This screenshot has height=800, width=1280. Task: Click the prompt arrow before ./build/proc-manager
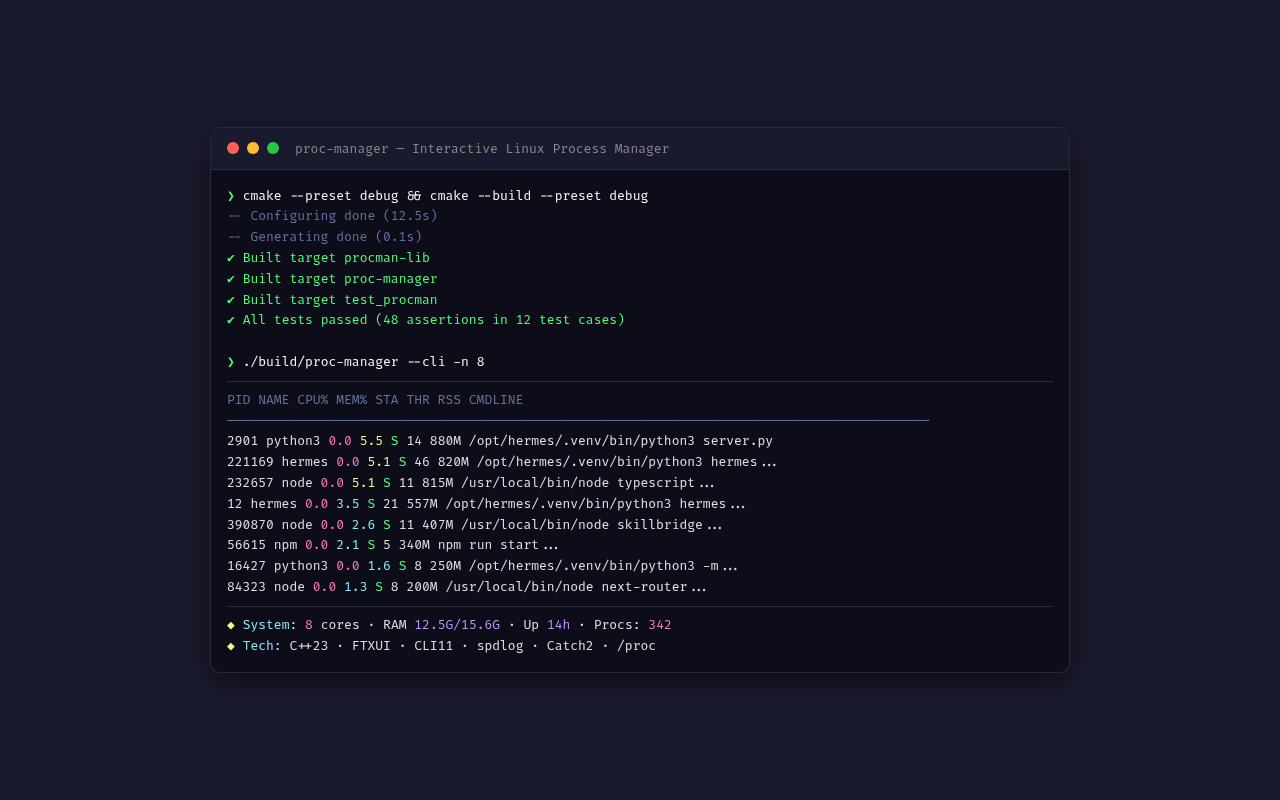[x=231, y=362]
